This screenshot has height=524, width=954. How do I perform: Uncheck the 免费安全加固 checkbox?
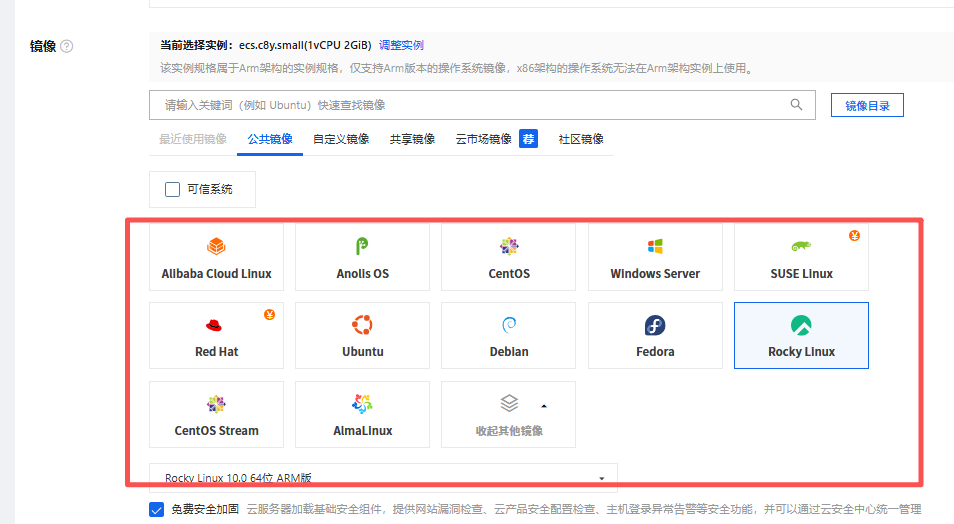pyautogui.click(x=157, y=510)
